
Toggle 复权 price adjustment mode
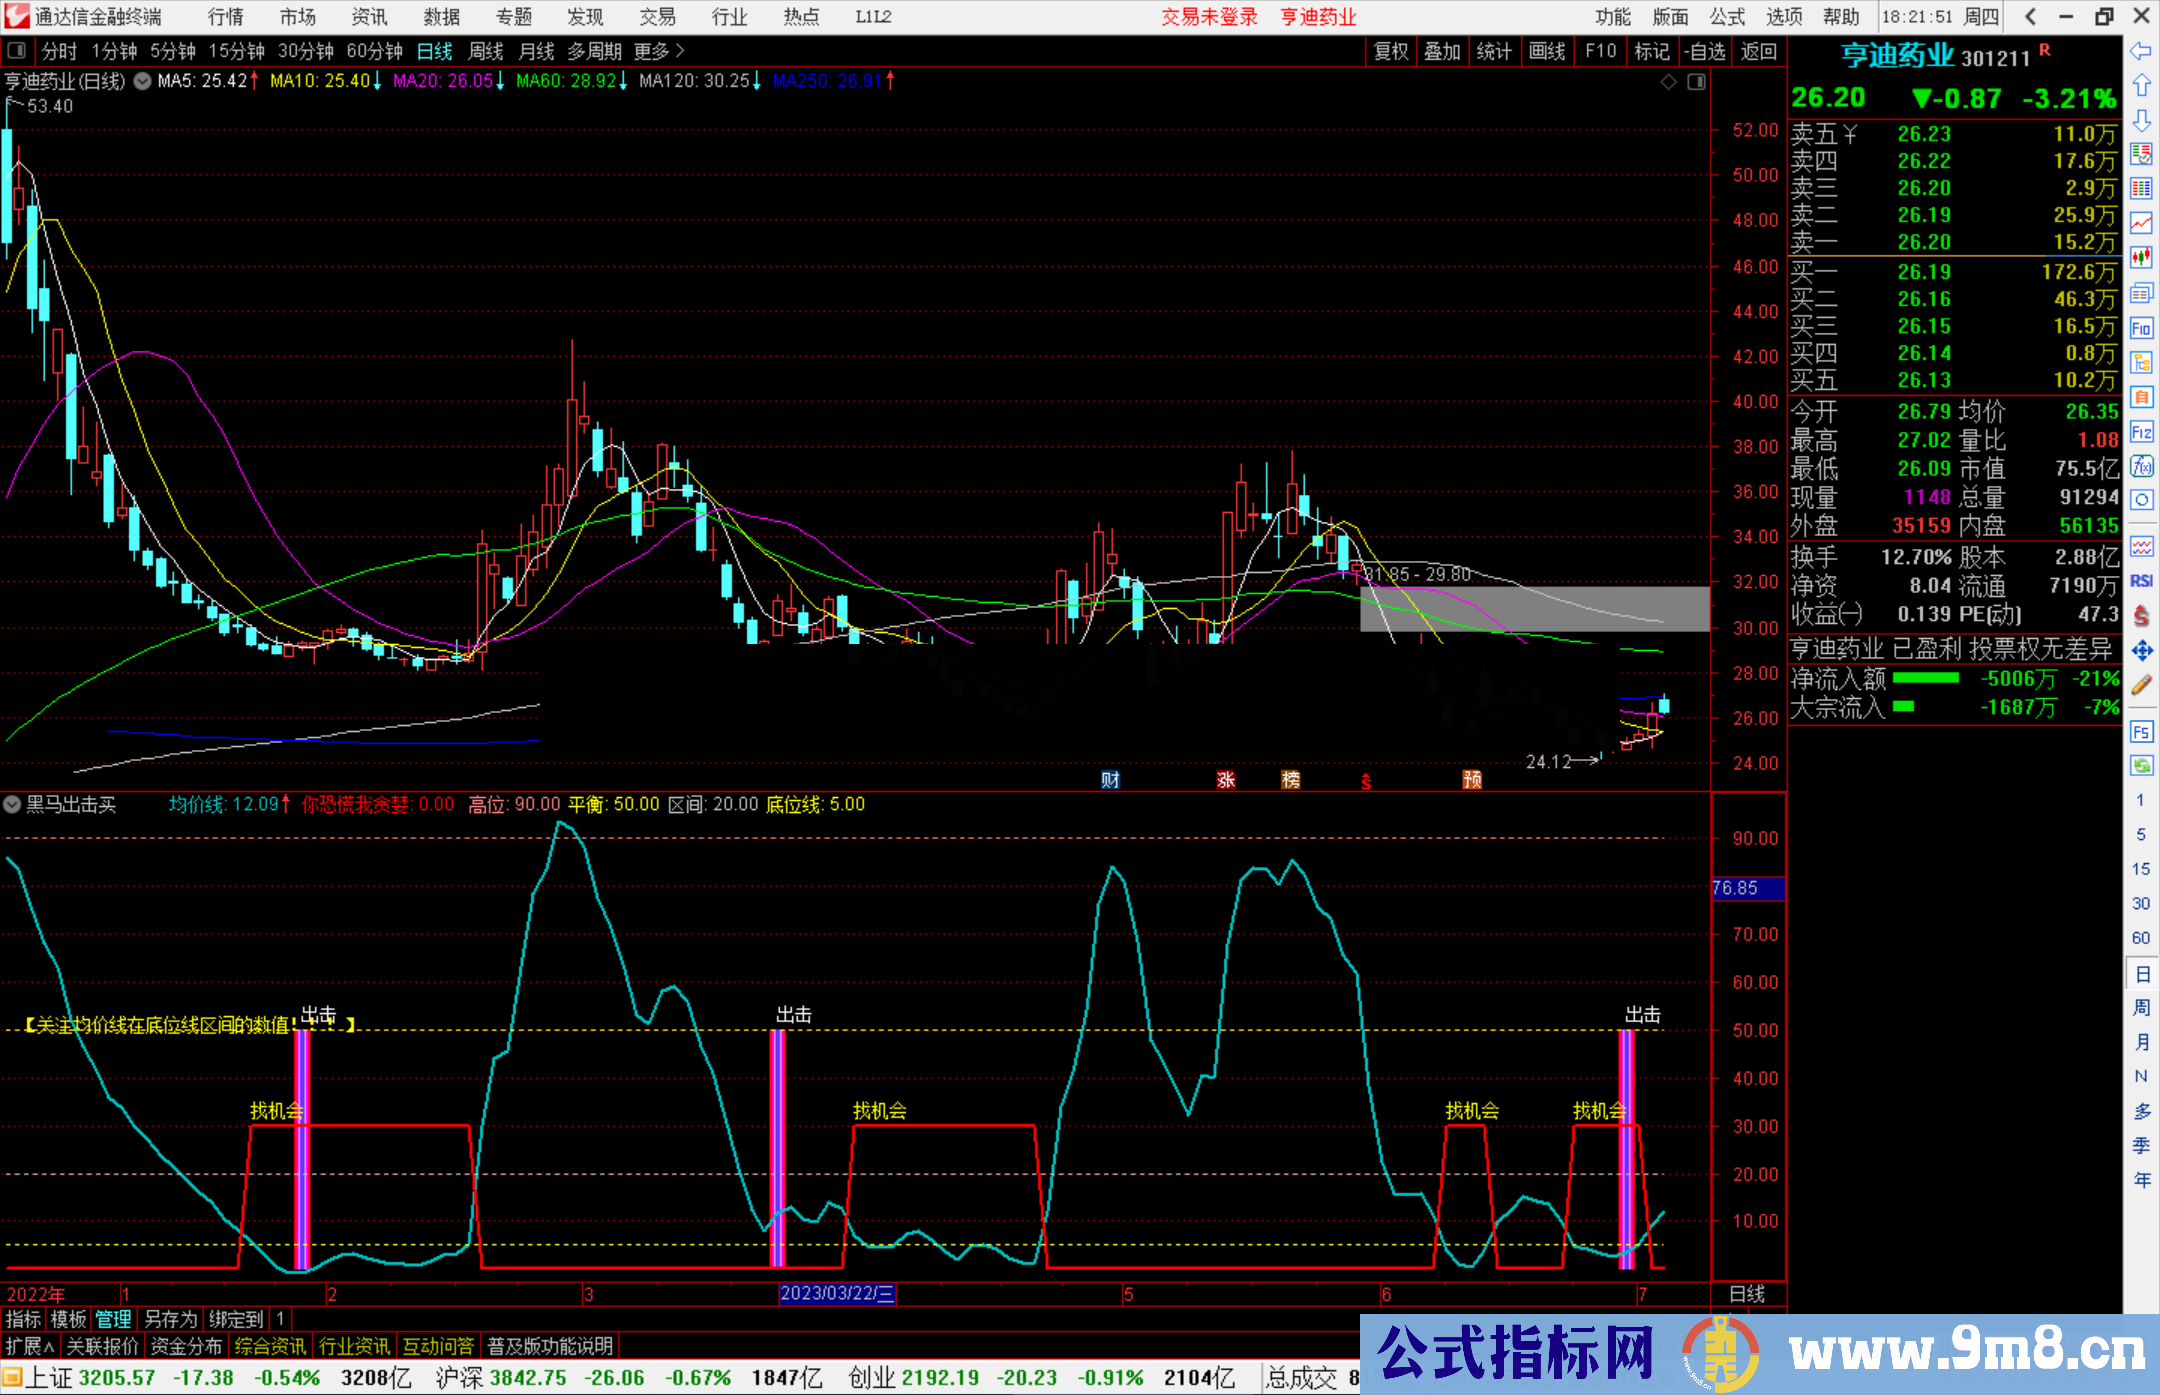[x=1392, y=51]
